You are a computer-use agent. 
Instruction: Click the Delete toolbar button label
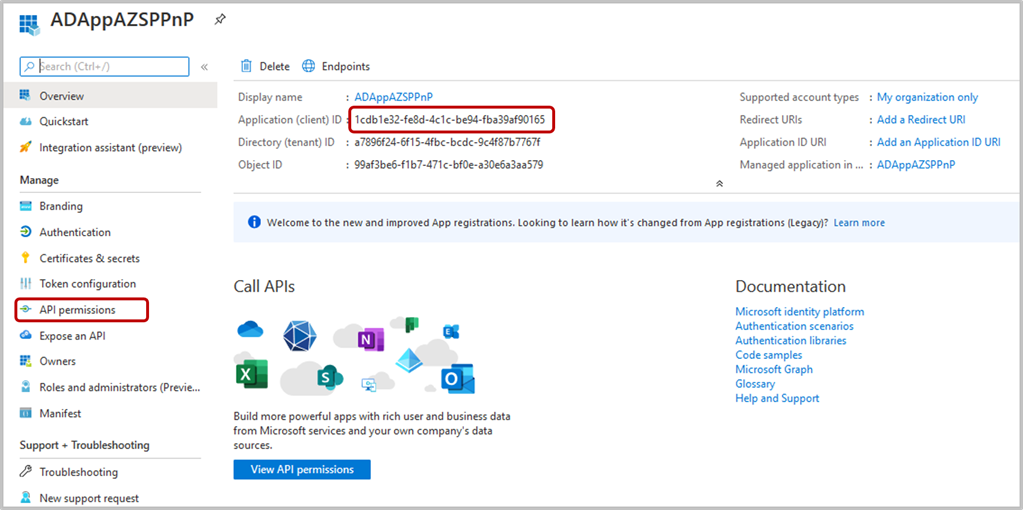click(275, 67)
